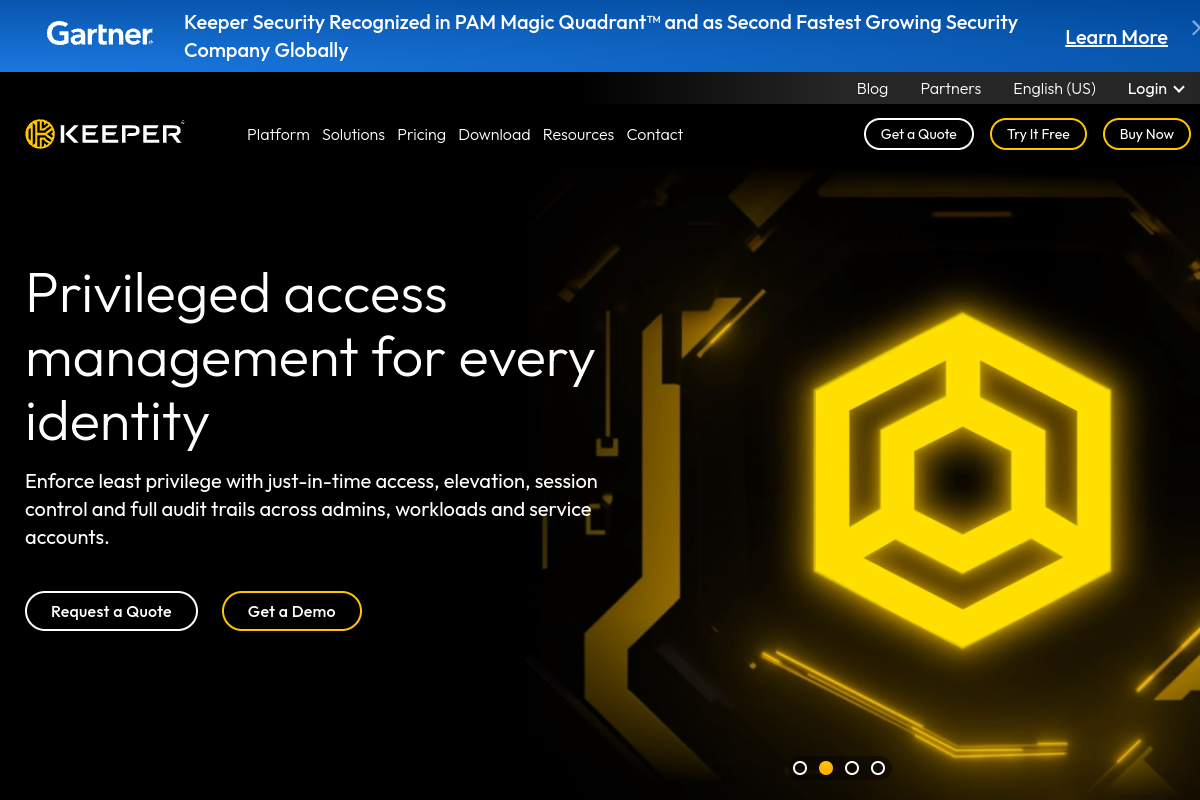Click the Gartner logo in the banner
This screenshot has width=1200, height=800.
click(100, 35)
